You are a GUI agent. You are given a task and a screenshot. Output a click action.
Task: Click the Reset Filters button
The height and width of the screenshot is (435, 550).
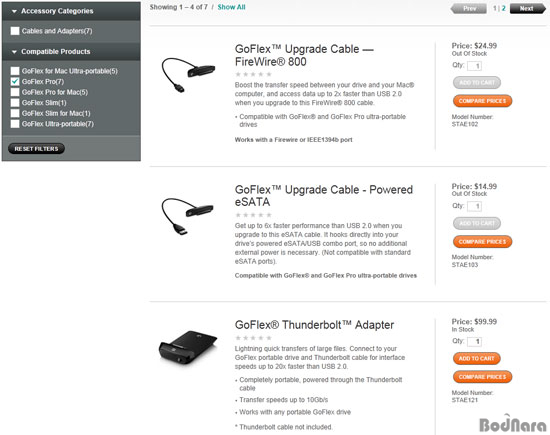(36, 149)
